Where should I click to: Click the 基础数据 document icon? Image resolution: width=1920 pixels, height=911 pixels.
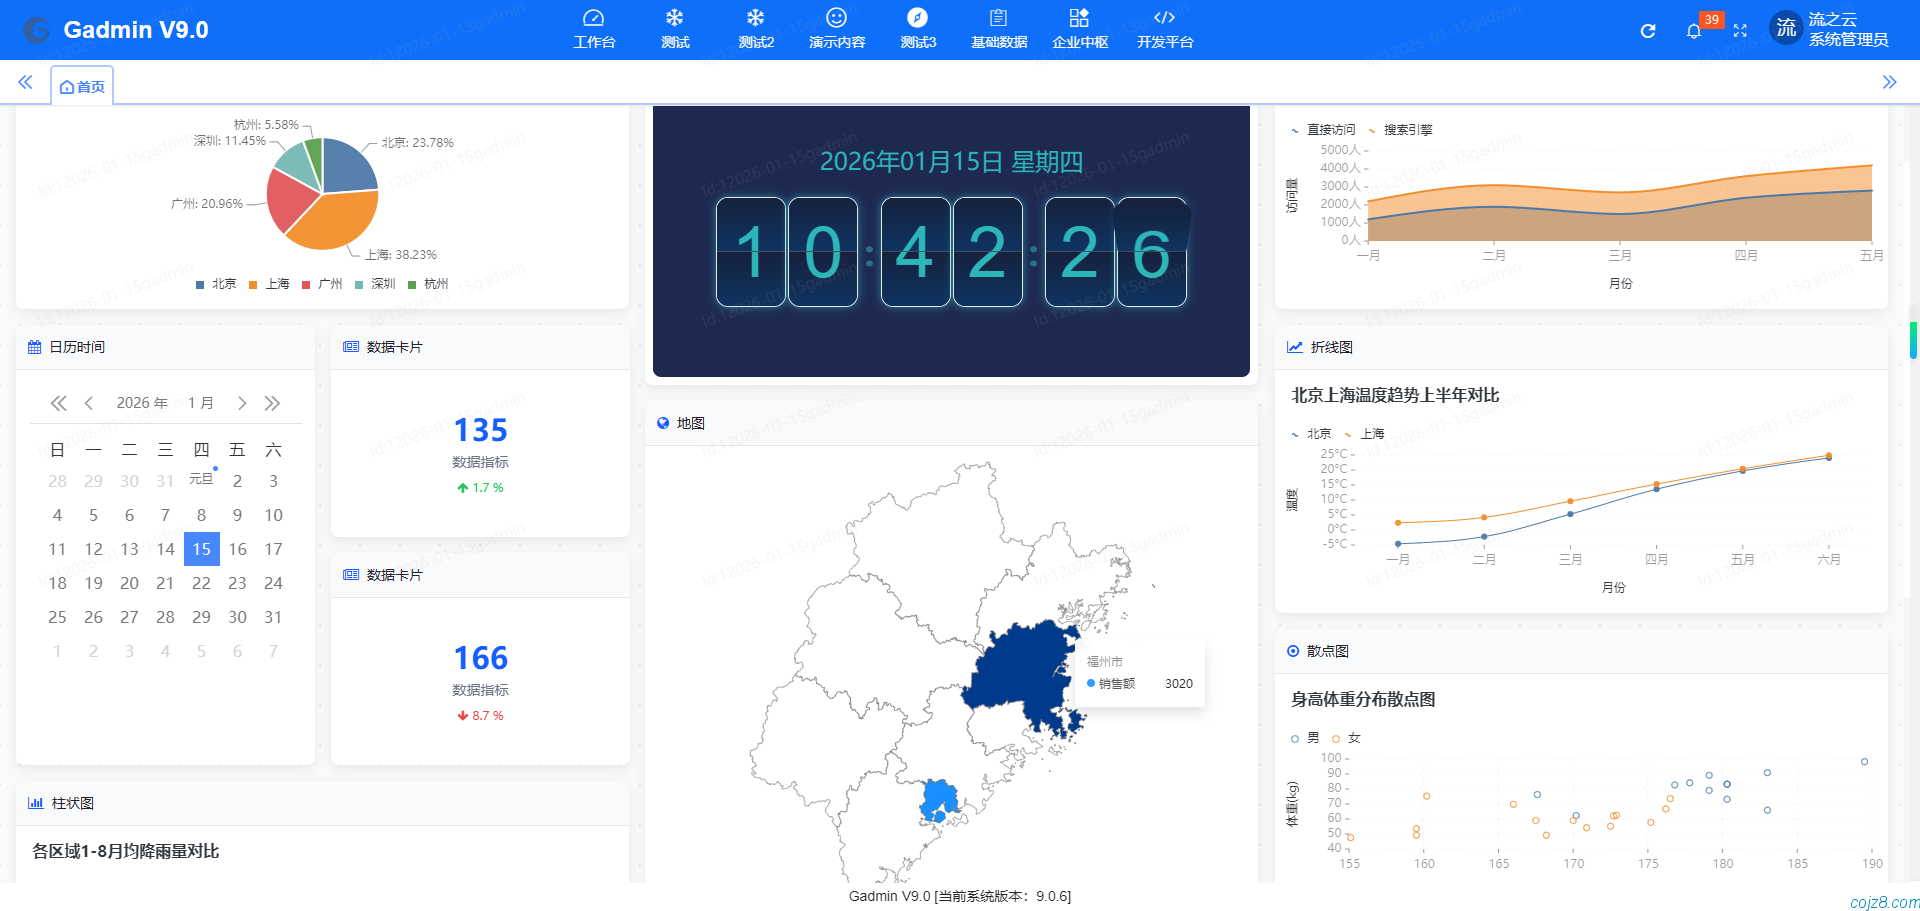point(998,17)
